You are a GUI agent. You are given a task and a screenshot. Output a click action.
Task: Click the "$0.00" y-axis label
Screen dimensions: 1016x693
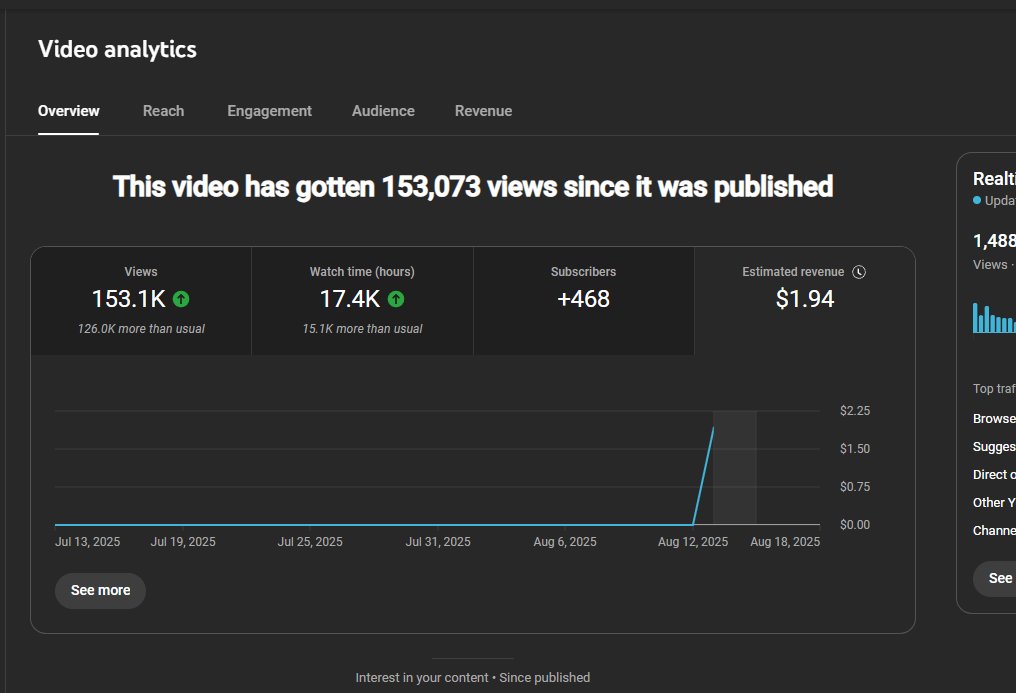click(855, 525)
